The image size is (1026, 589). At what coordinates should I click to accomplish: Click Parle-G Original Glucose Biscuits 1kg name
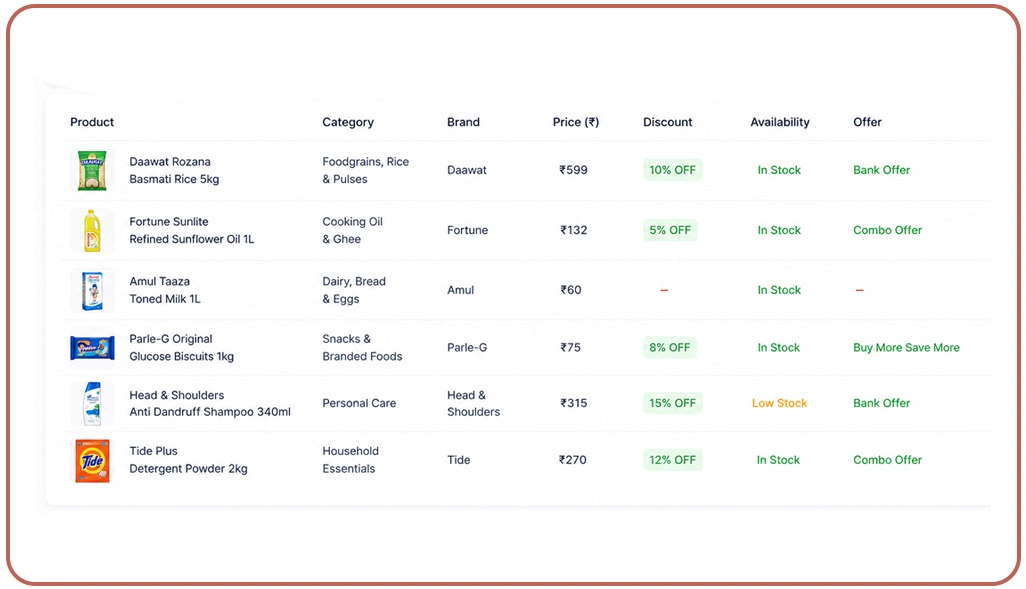tap(181, 348)
